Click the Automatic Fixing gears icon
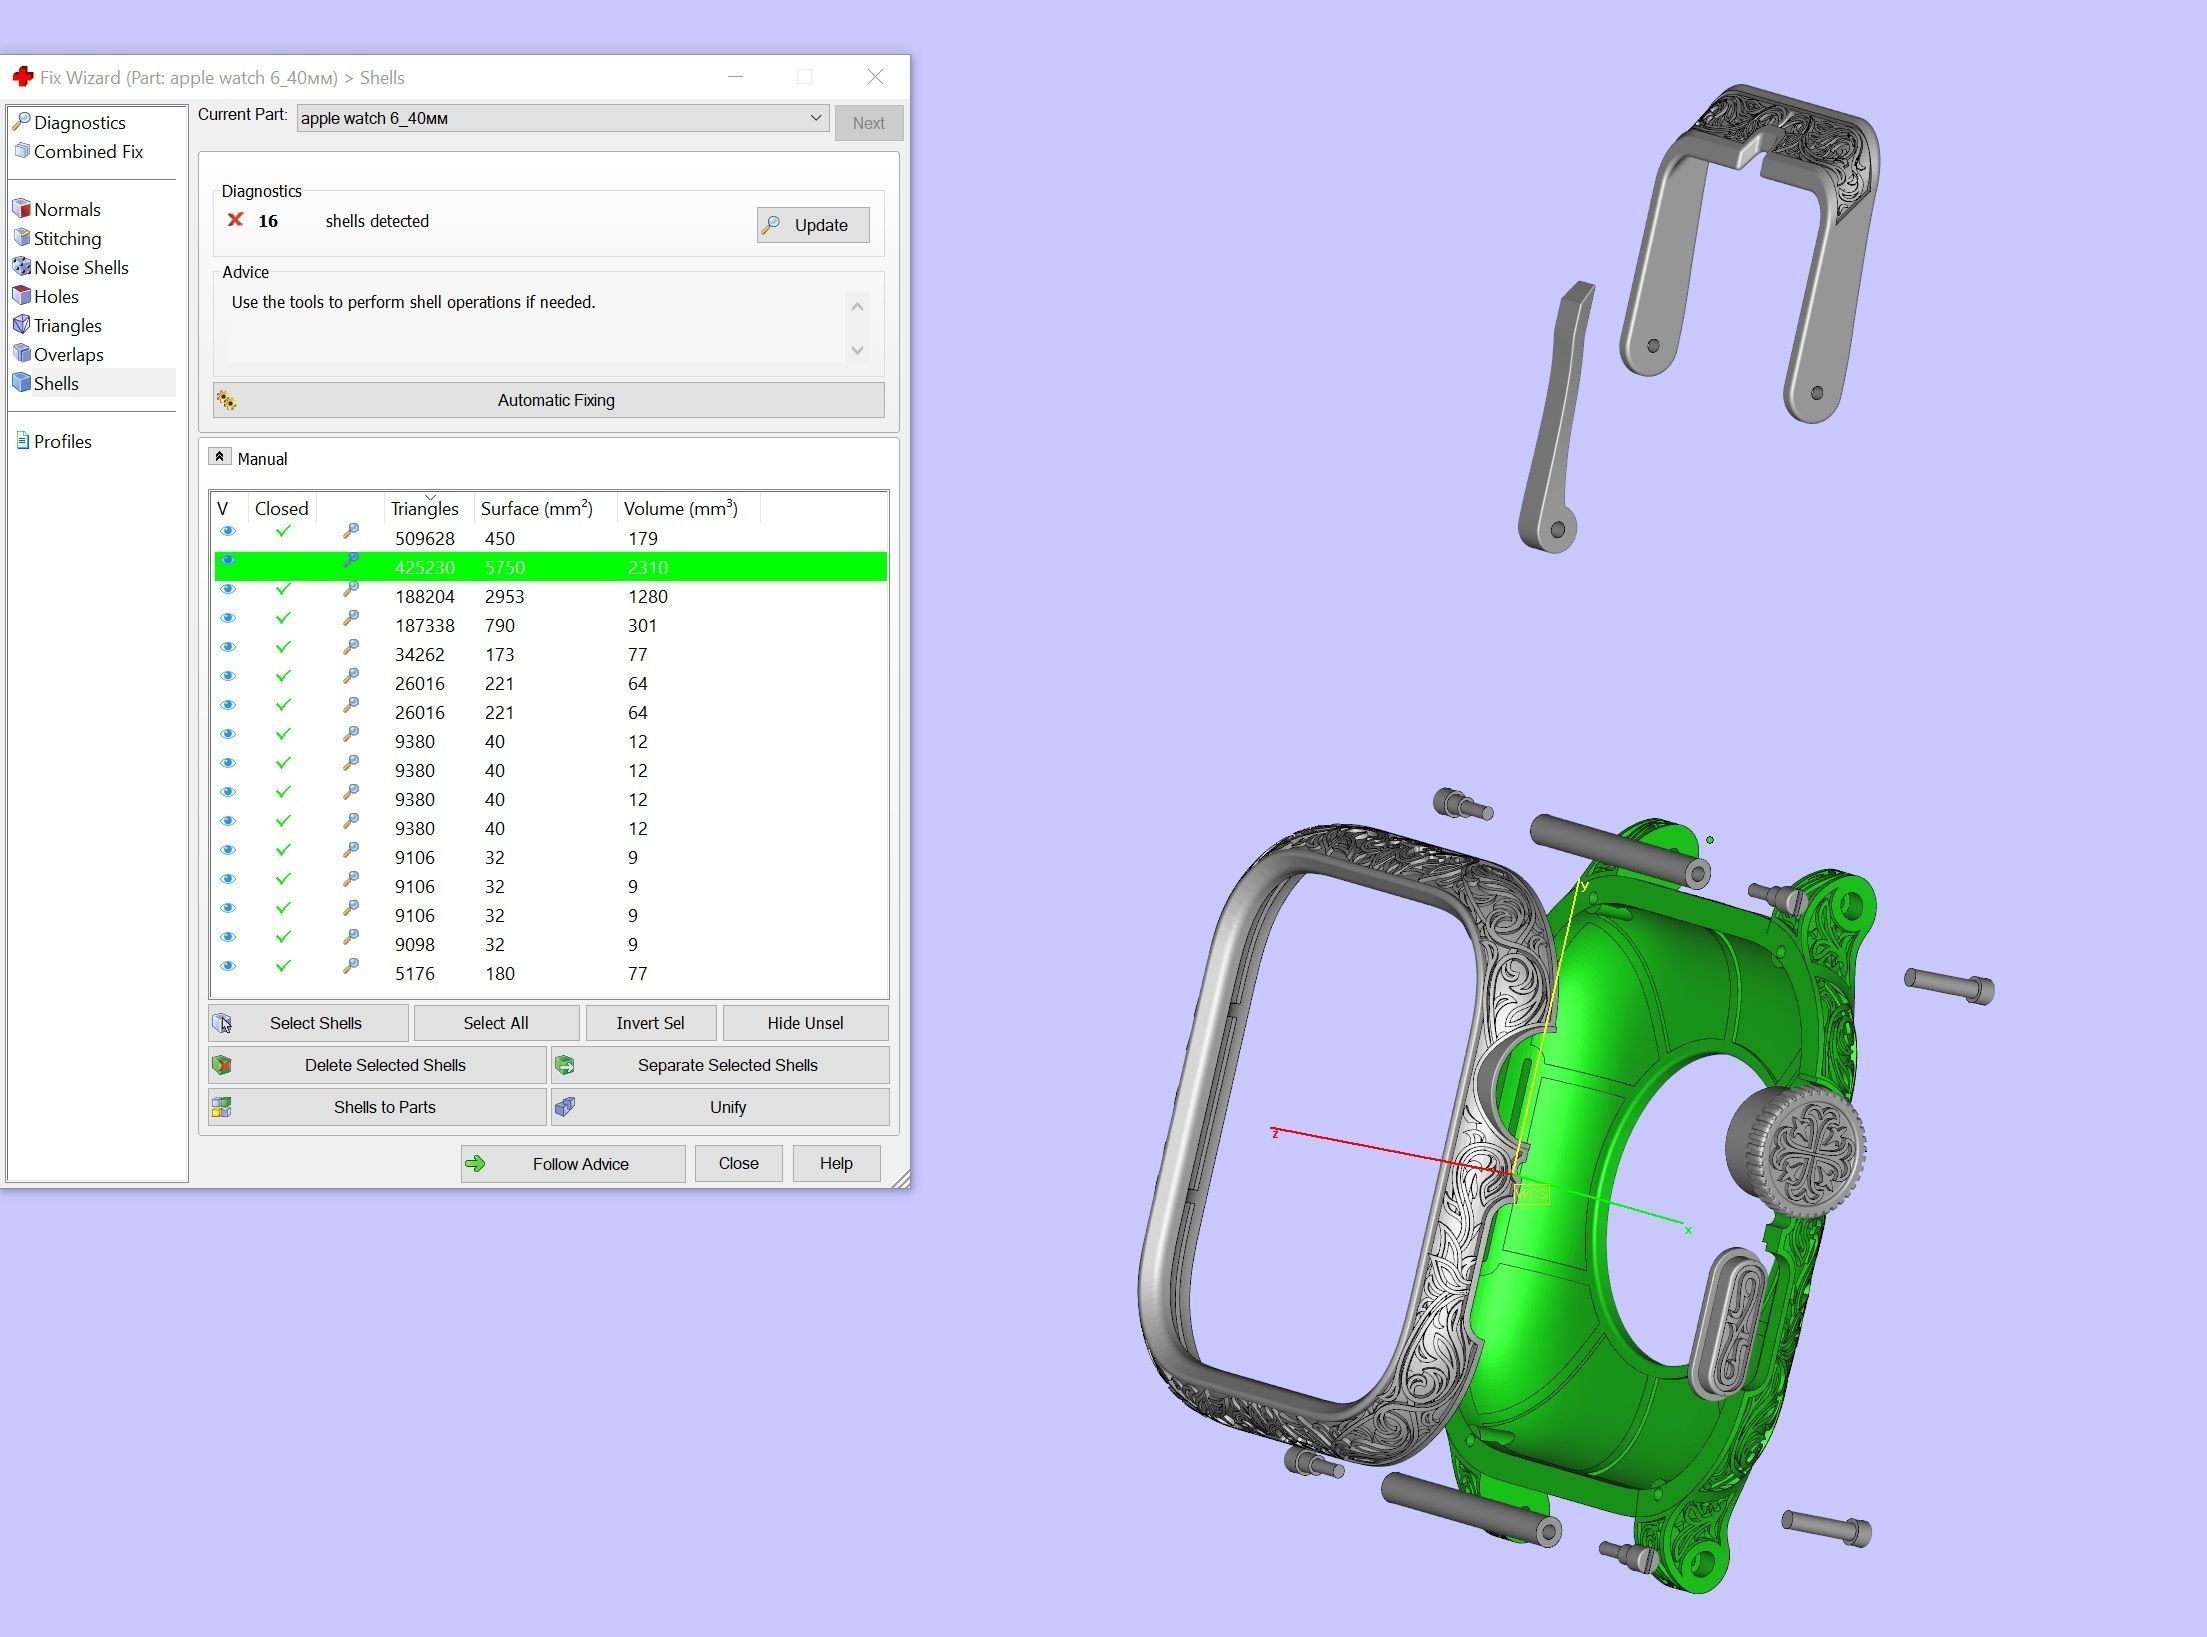 click(x=227, y=400)
